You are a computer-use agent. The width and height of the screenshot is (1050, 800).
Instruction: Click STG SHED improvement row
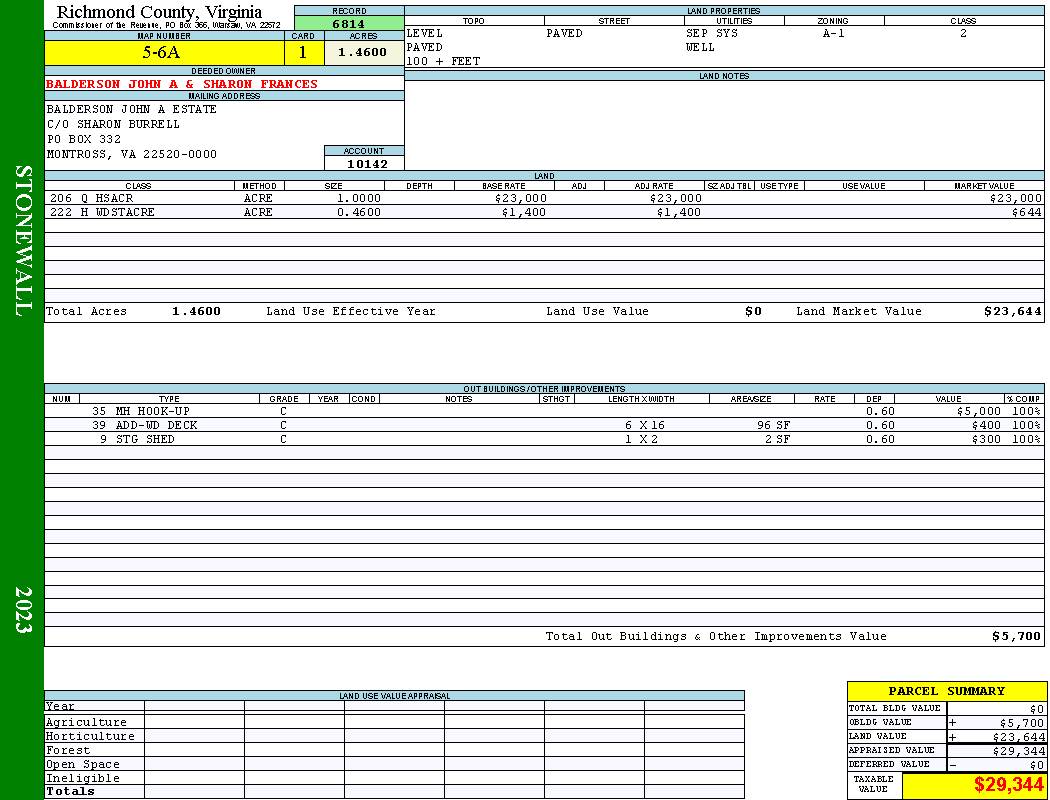click(x=544, y=439)
